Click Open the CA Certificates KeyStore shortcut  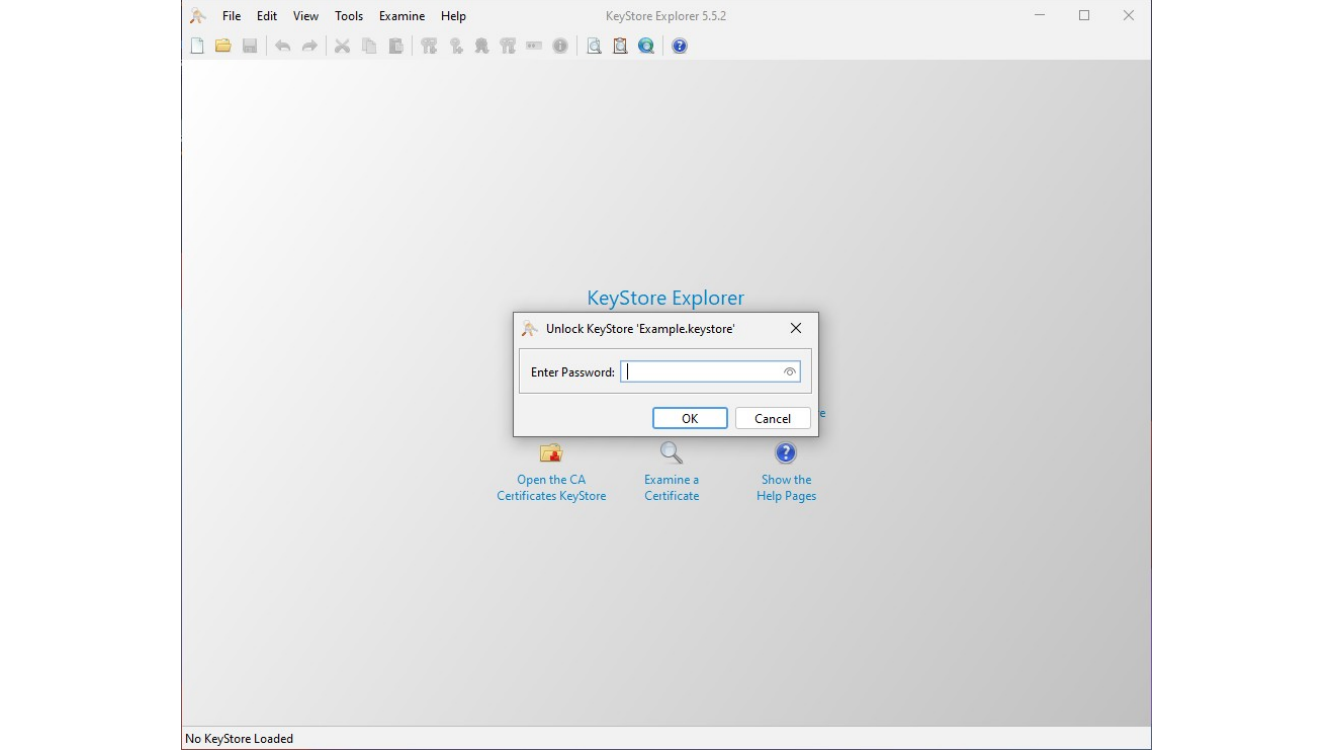(x=551, y=474)
